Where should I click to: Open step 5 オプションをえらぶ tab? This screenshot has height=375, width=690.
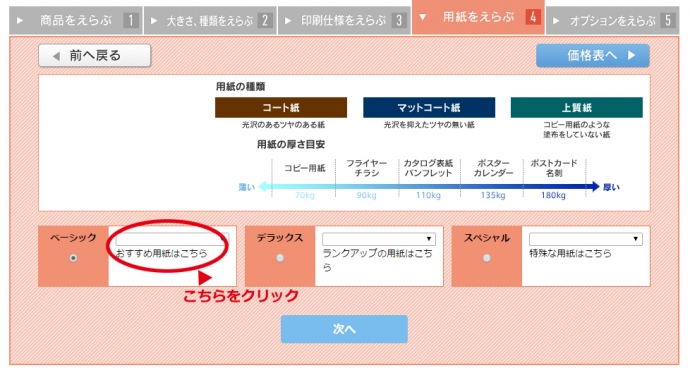(x=613, y=20)
